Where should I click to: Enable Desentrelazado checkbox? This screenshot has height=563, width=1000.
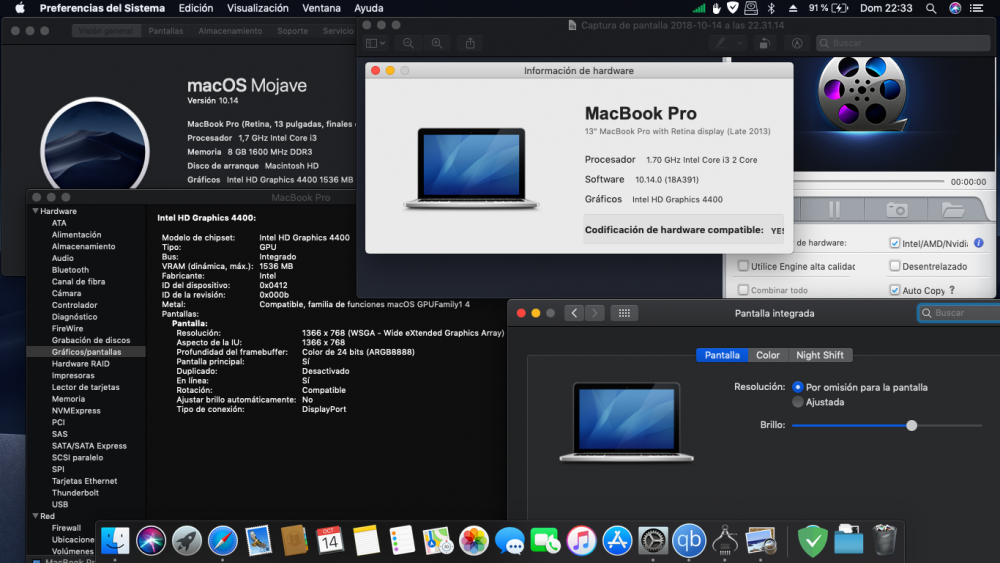coord(895,266)
